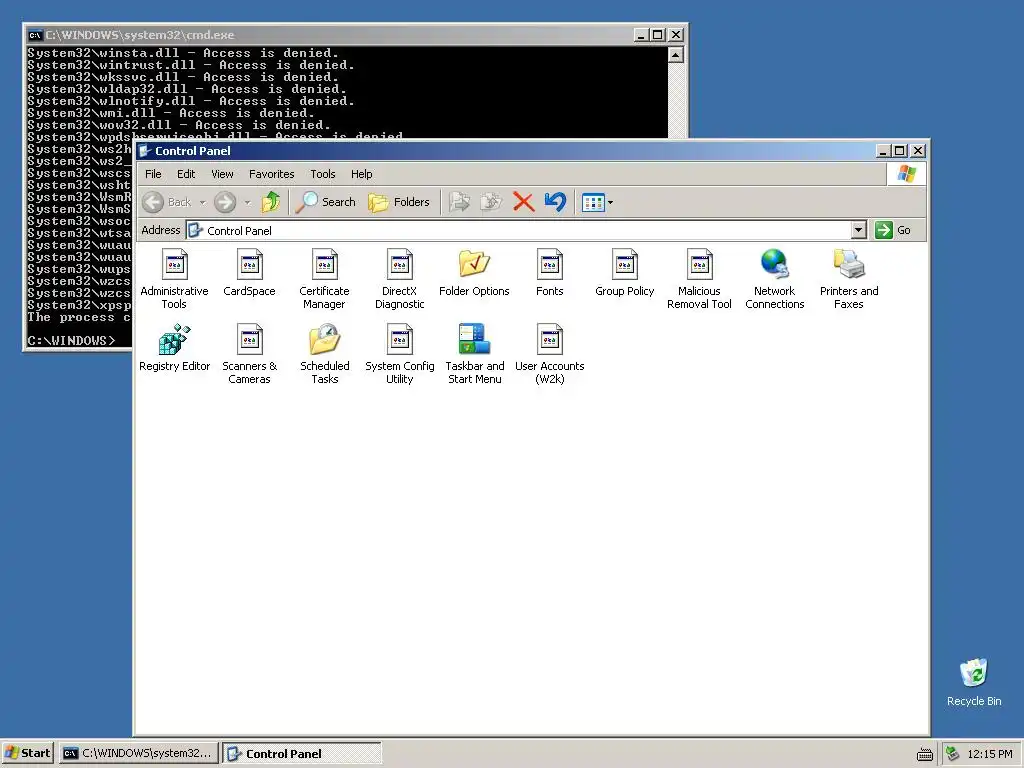
Task: Click the blue Undo toolbar icon
Action: [x=555, y=202]
